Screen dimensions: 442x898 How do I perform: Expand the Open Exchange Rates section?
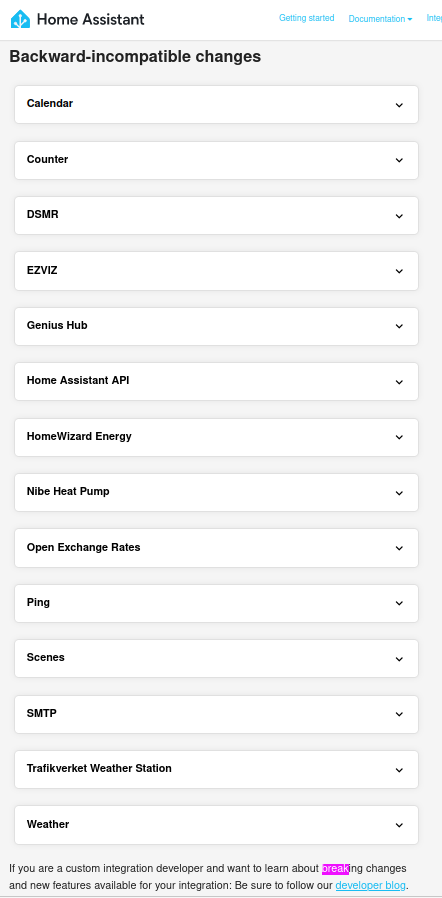coord(216,548)
